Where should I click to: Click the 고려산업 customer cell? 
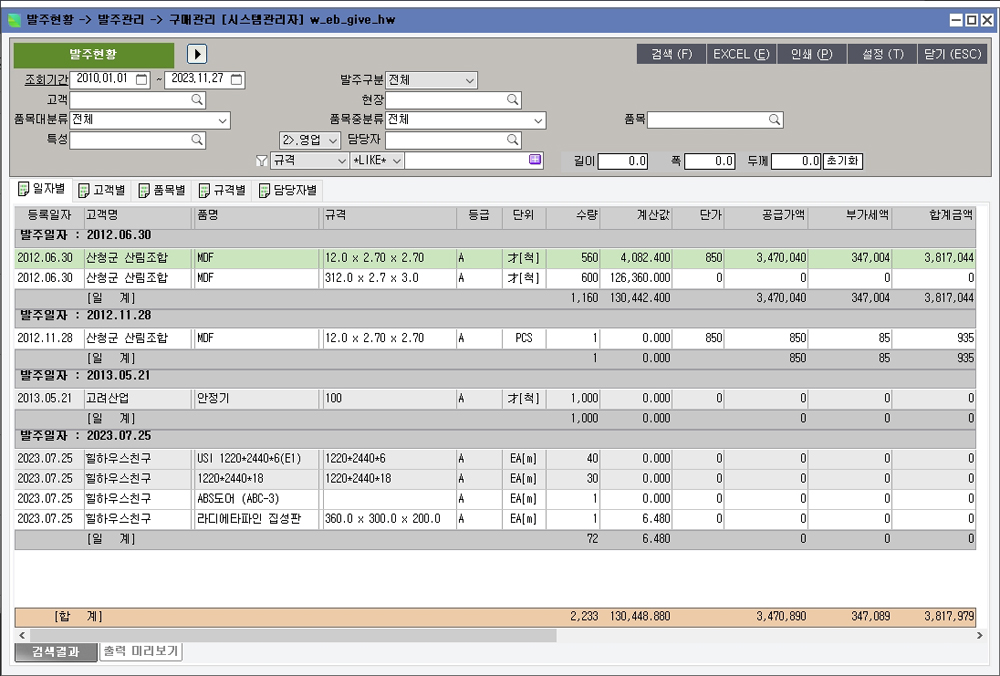[x=138, y=398]
